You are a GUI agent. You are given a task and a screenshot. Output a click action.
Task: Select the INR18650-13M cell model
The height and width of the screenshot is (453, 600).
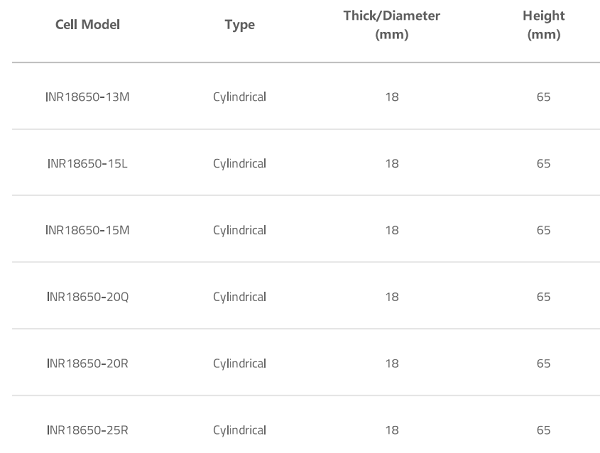(x=87, y=97)
